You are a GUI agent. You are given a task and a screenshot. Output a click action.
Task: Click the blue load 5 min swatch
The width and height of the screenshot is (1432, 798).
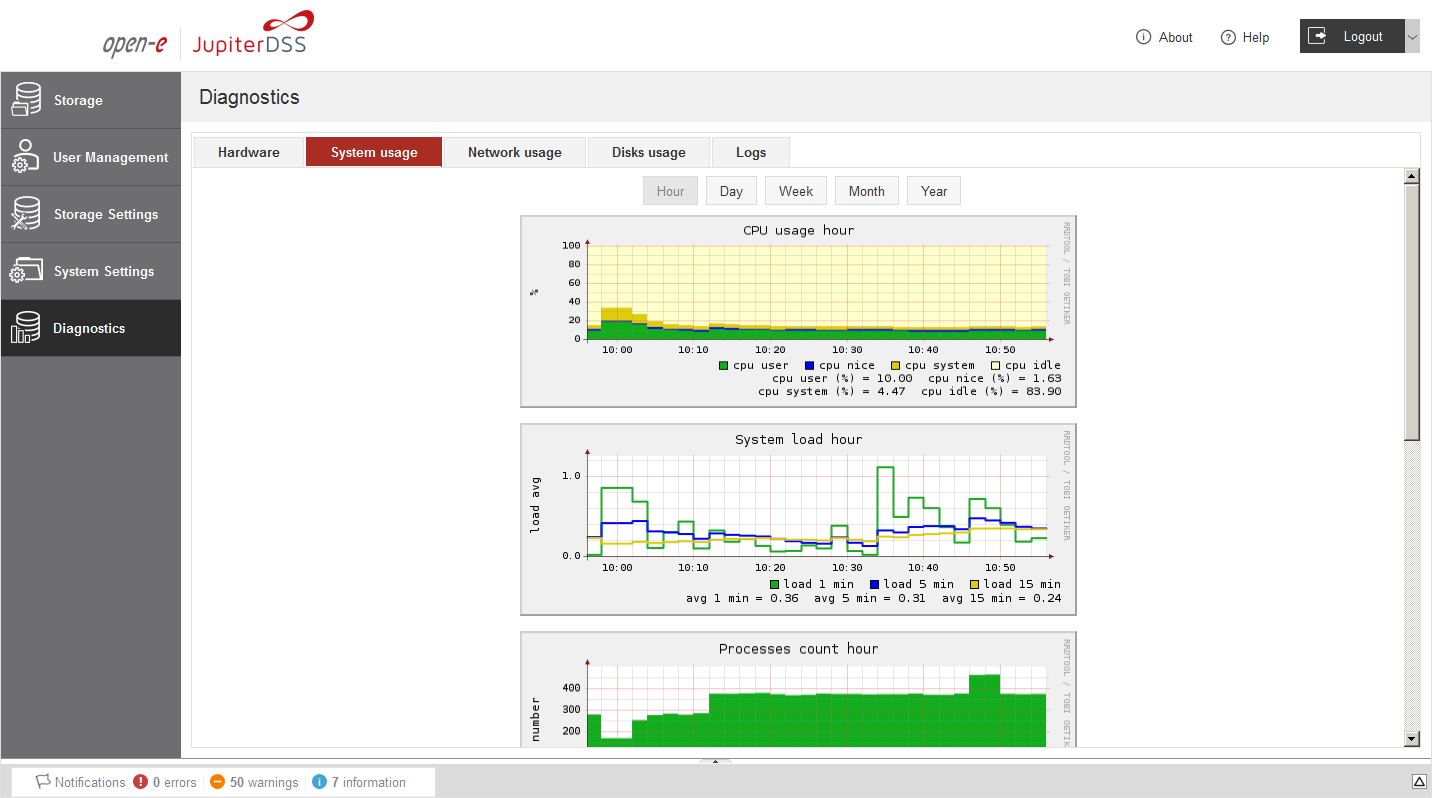coord(874,584)
